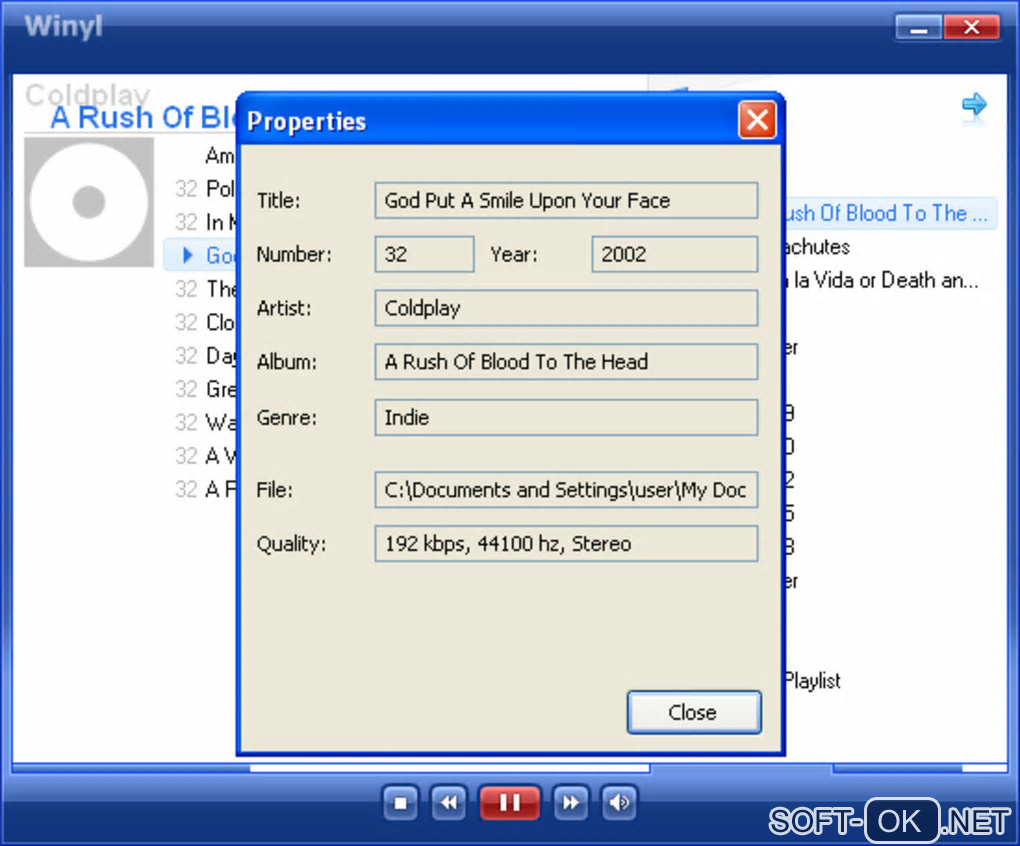Click the 'A Rush Of Bl' album heading
The image size is (1020, 846).
(143, 118)
